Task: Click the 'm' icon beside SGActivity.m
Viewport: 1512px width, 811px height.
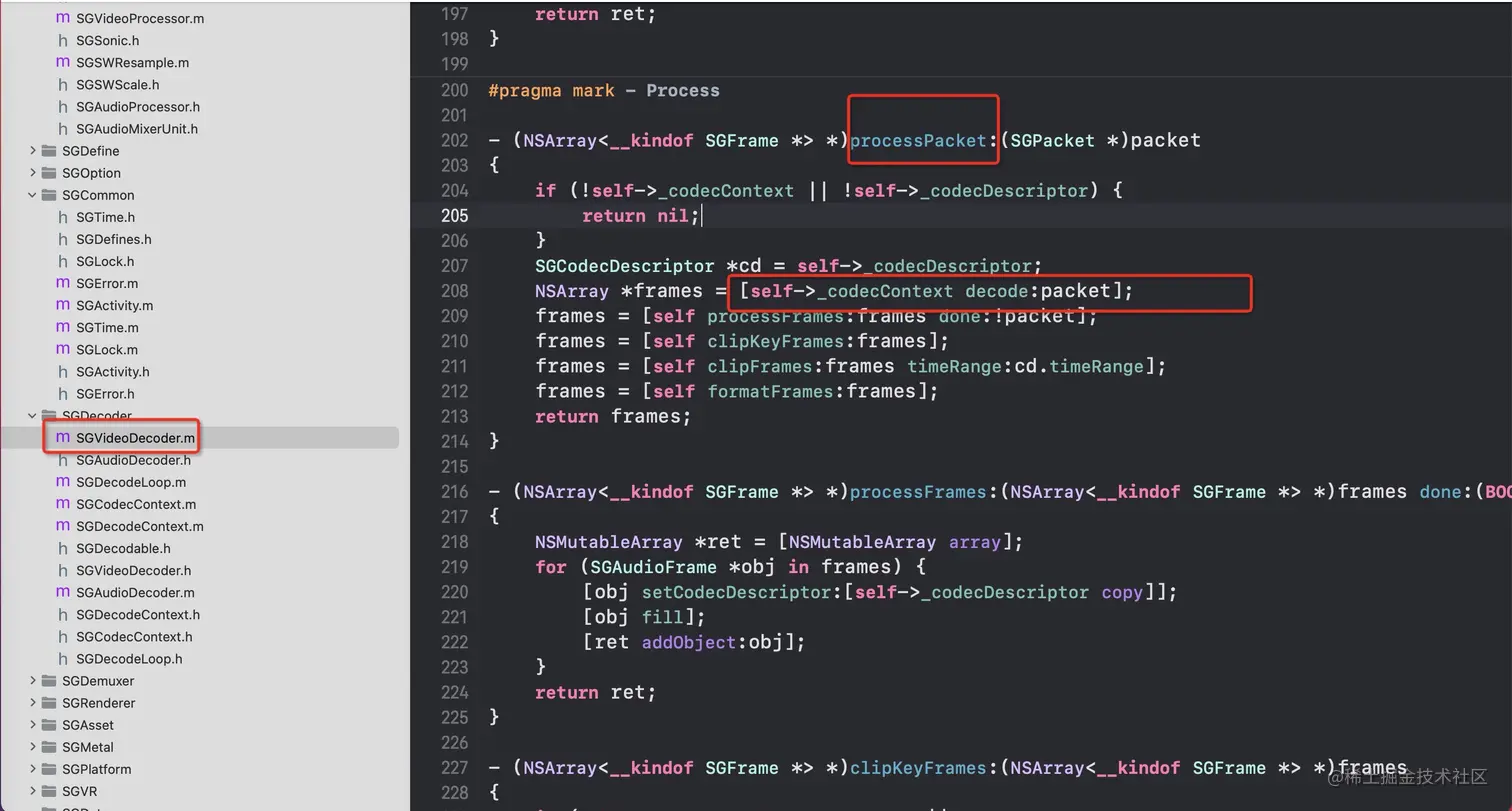Action: pyautogui.click(x=63, y=305)
